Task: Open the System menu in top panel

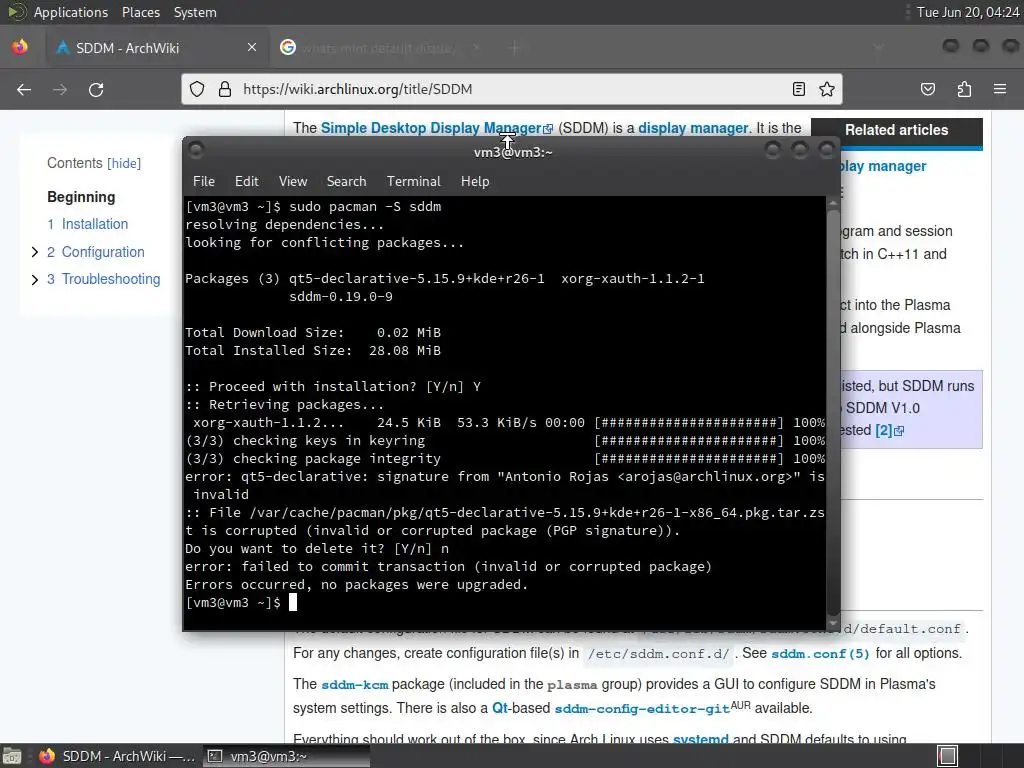Action: point(195,12)
